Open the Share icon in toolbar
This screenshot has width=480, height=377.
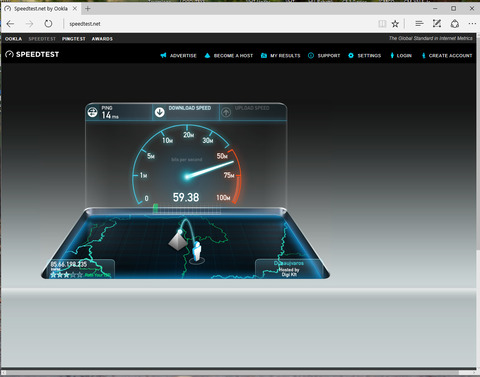[455, 24]
